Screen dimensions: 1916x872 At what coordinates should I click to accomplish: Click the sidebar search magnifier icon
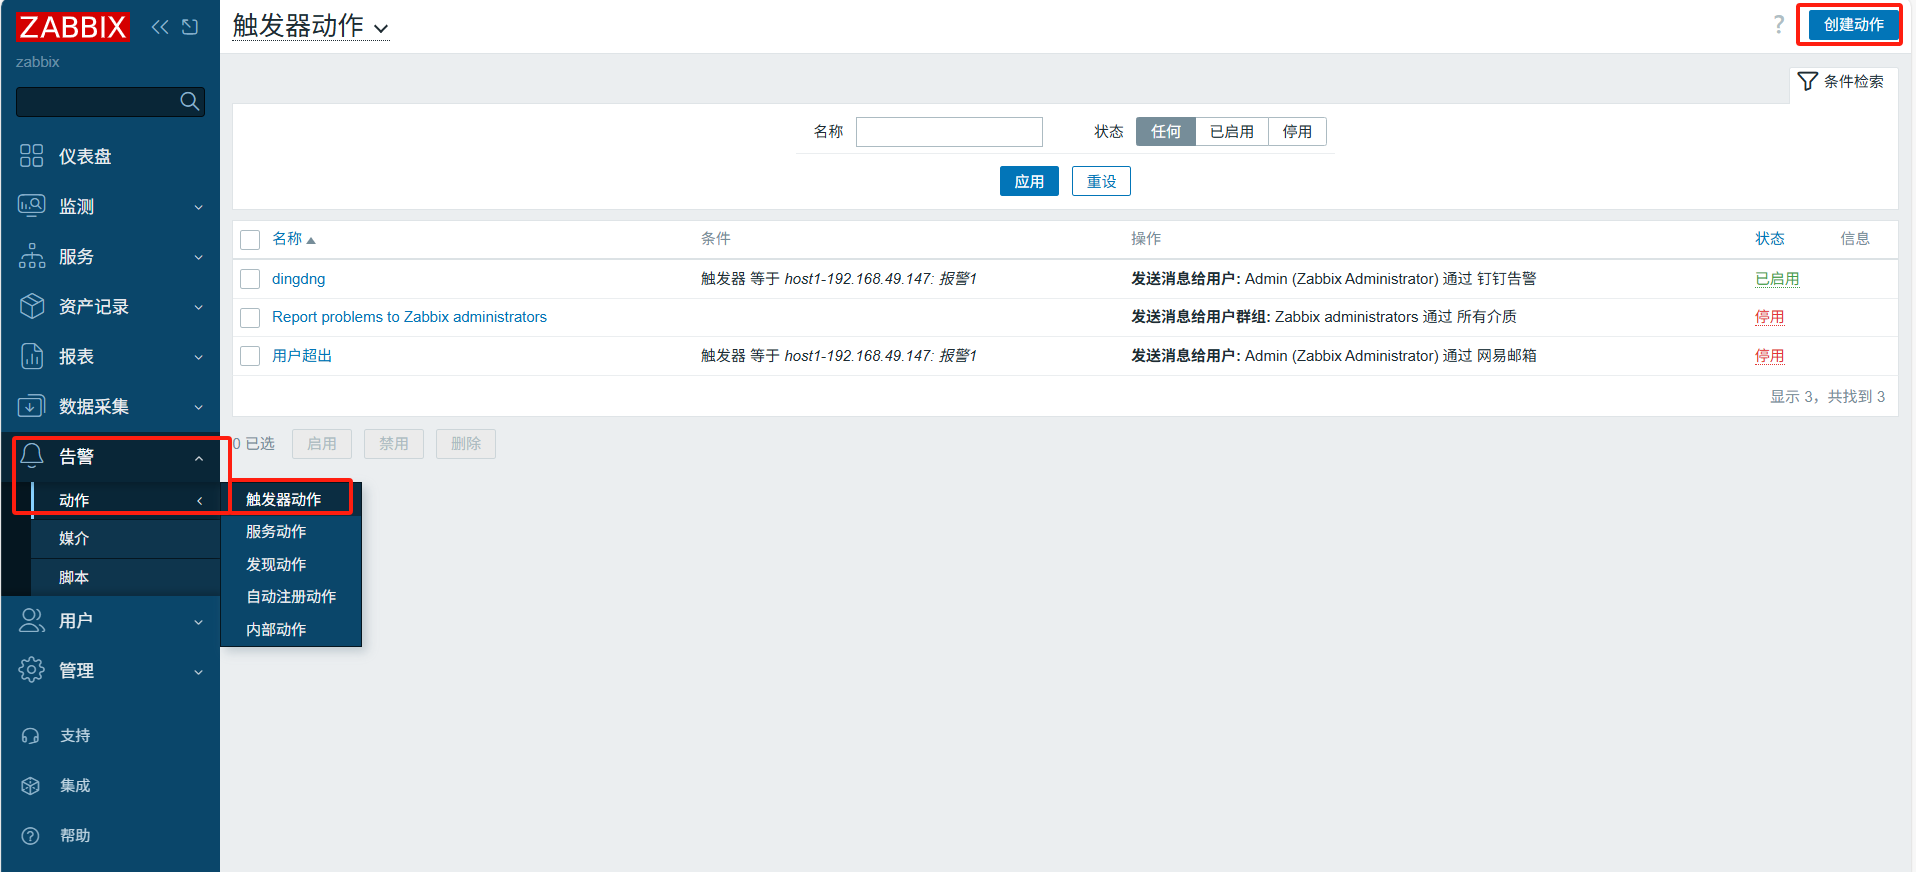click(189, 101)
